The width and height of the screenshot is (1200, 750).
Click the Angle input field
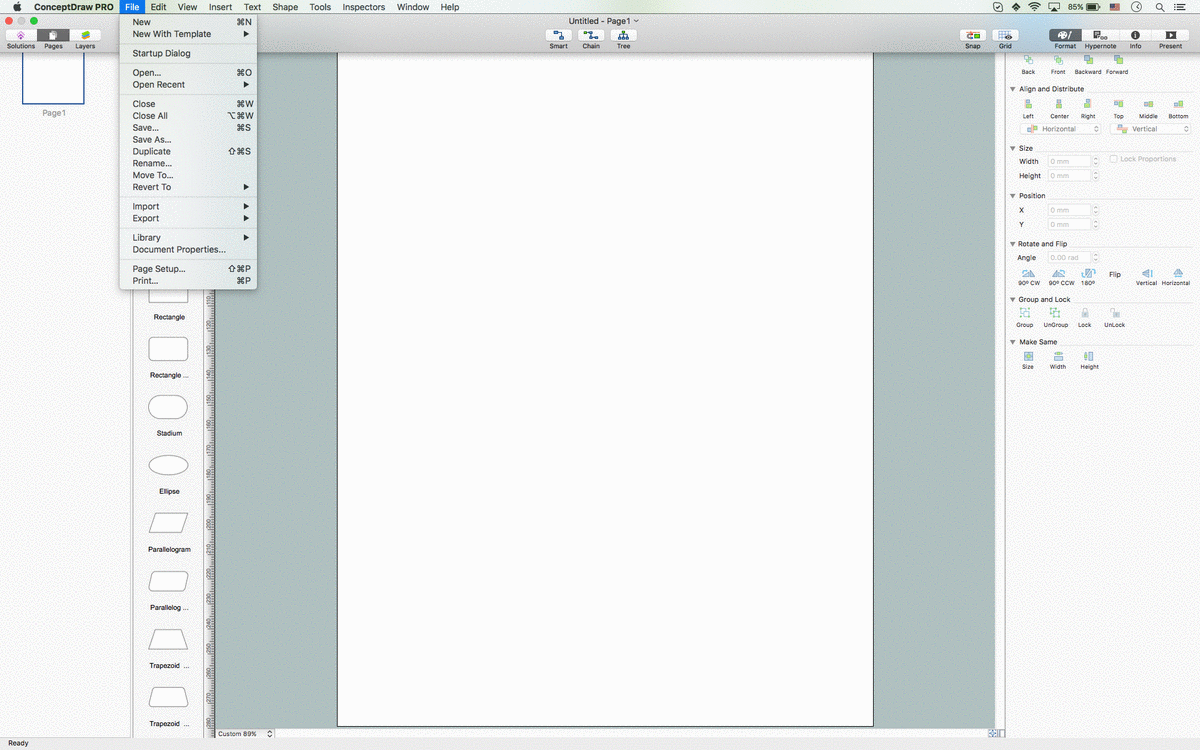(1069, 258)
